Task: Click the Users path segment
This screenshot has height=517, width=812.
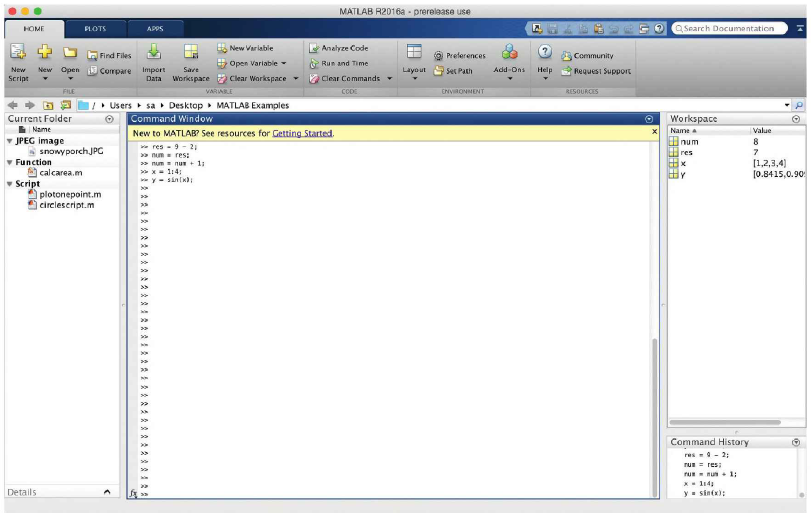Action: [121, 105]
